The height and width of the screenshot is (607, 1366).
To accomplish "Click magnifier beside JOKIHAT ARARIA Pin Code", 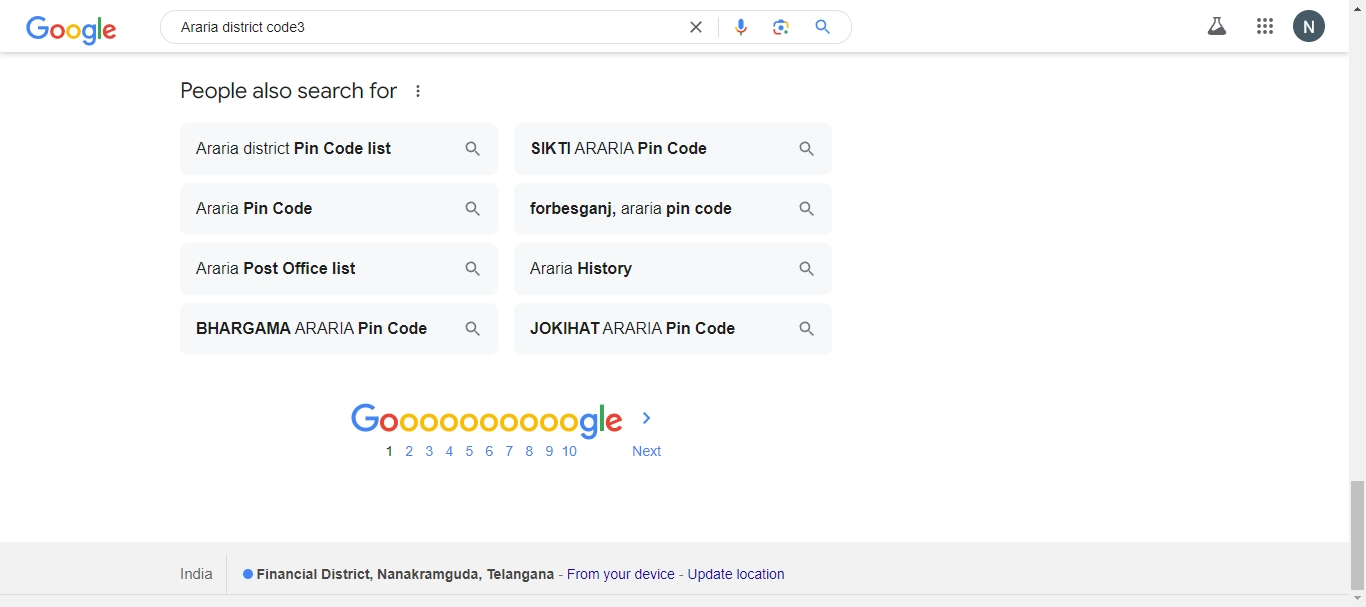I will (x=807, y=329).
